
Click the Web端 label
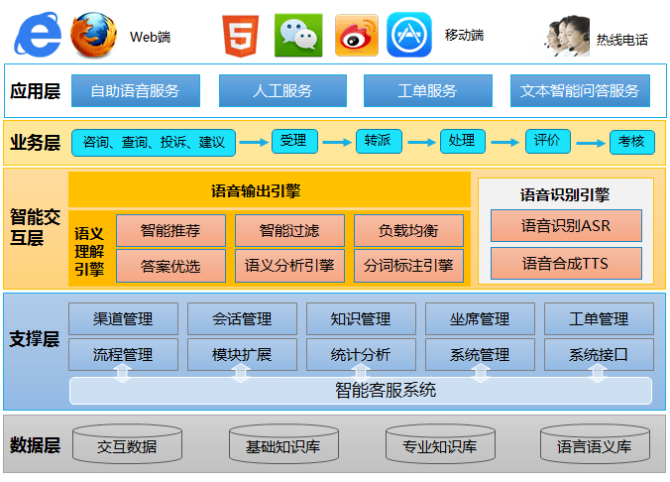pos(150,38)
